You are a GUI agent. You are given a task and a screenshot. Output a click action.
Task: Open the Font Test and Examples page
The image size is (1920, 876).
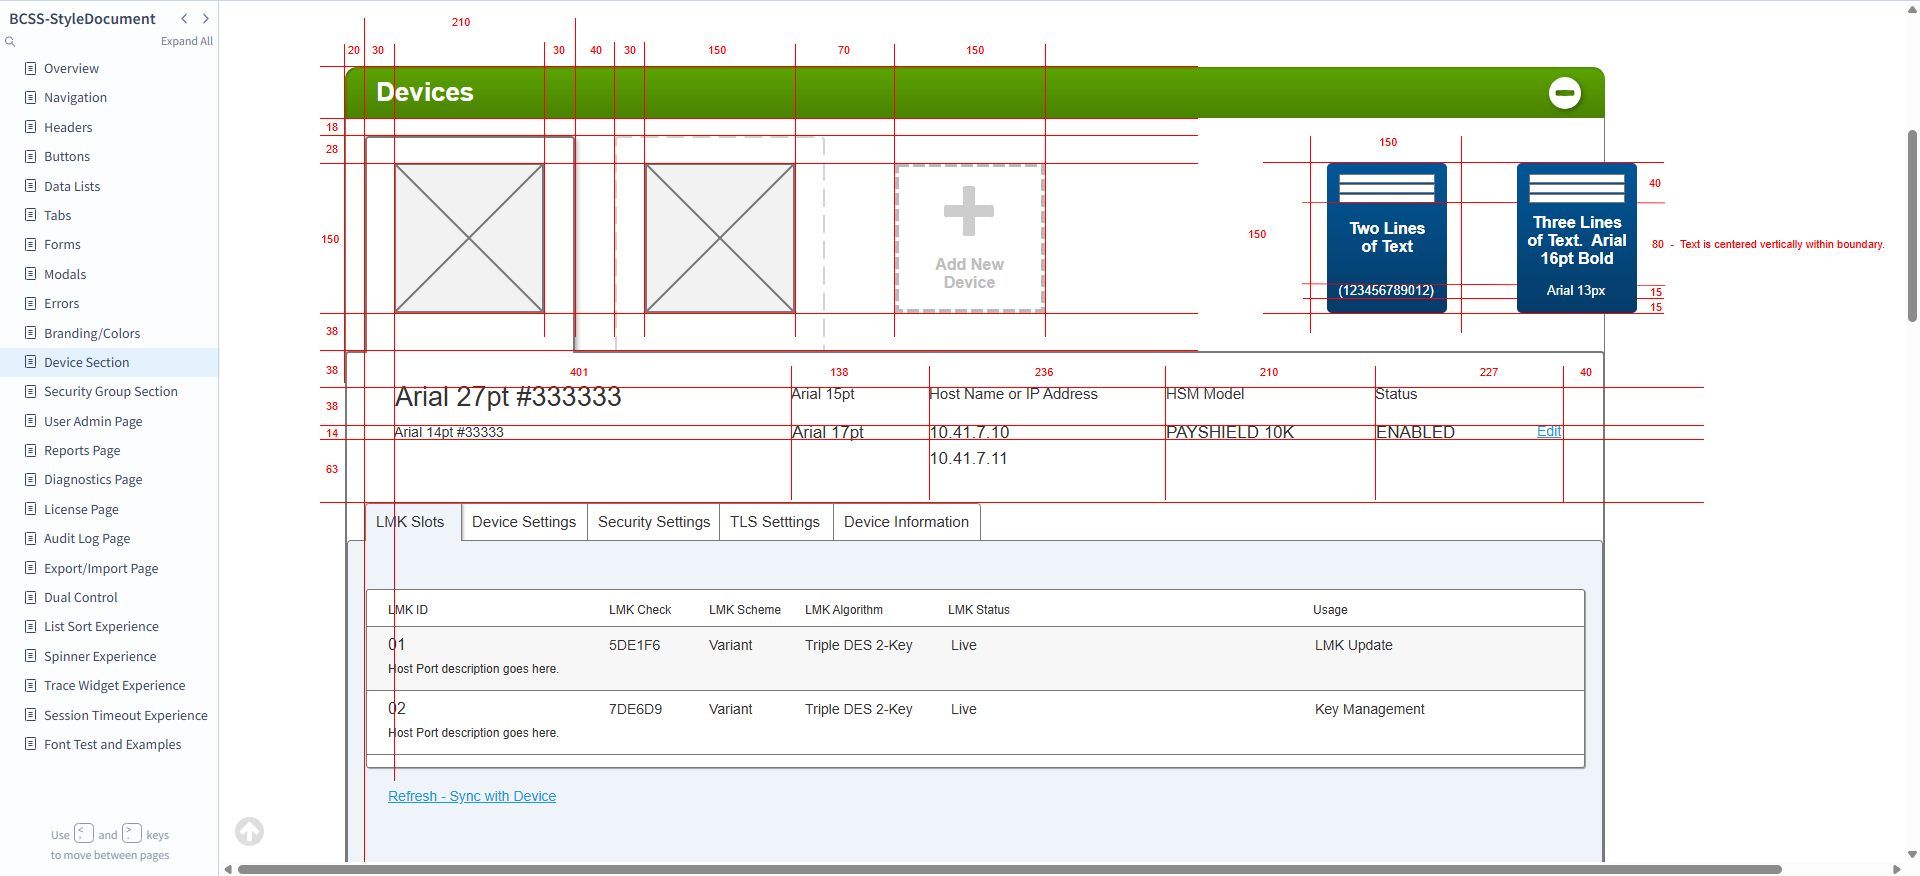[x=113, y=744]
